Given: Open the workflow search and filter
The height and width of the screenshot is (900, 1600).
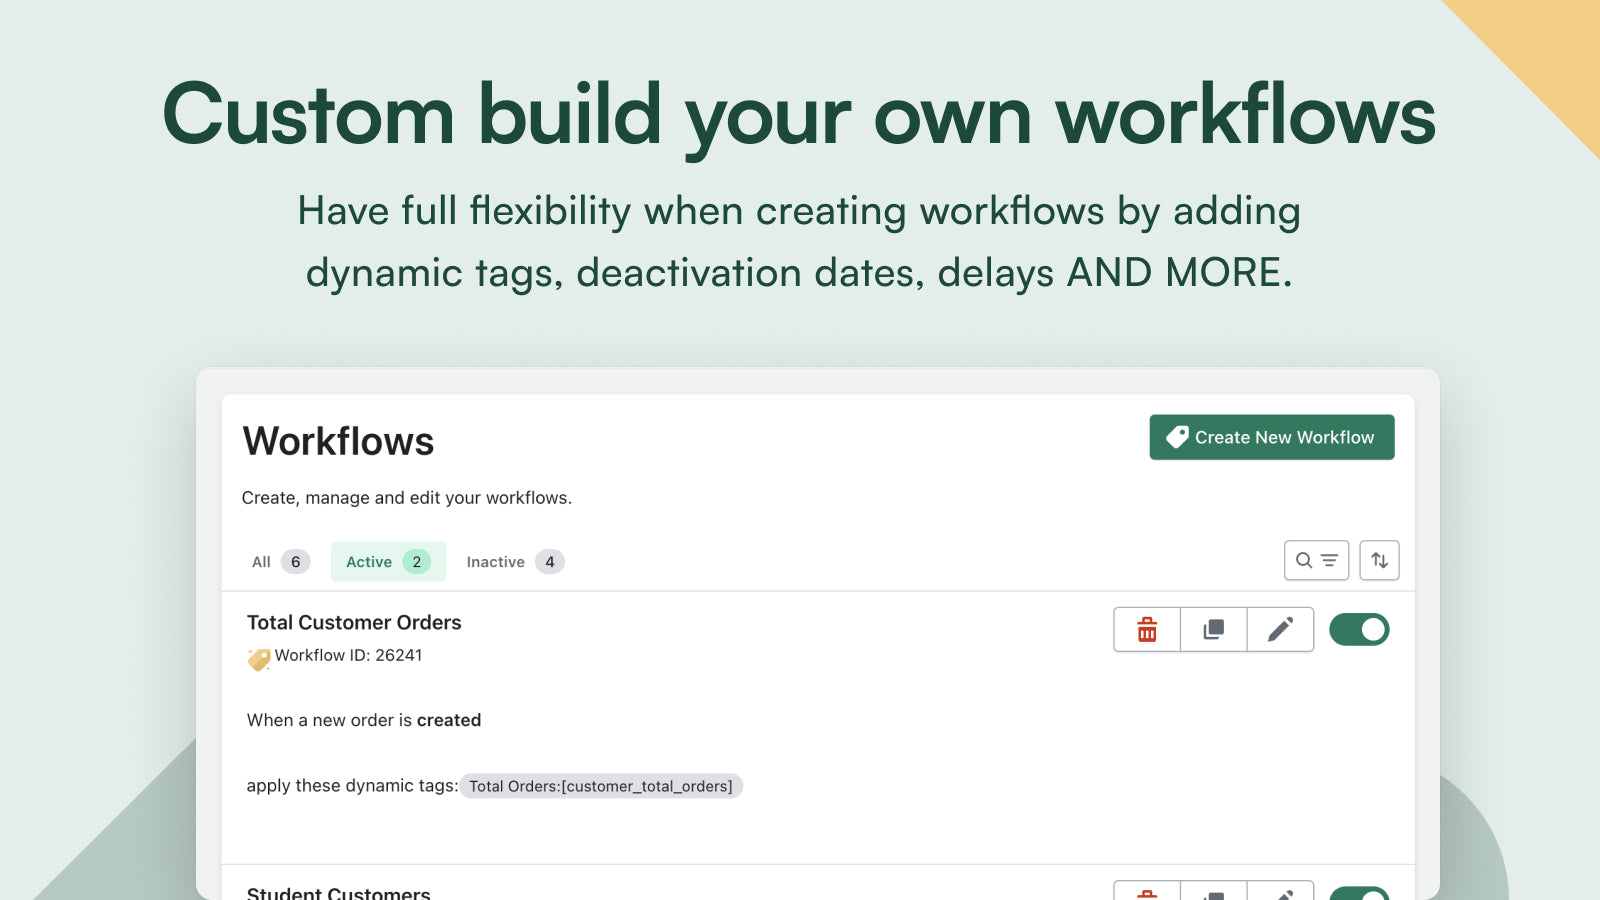Looking at the screenshot, I should pos(1316,561).
